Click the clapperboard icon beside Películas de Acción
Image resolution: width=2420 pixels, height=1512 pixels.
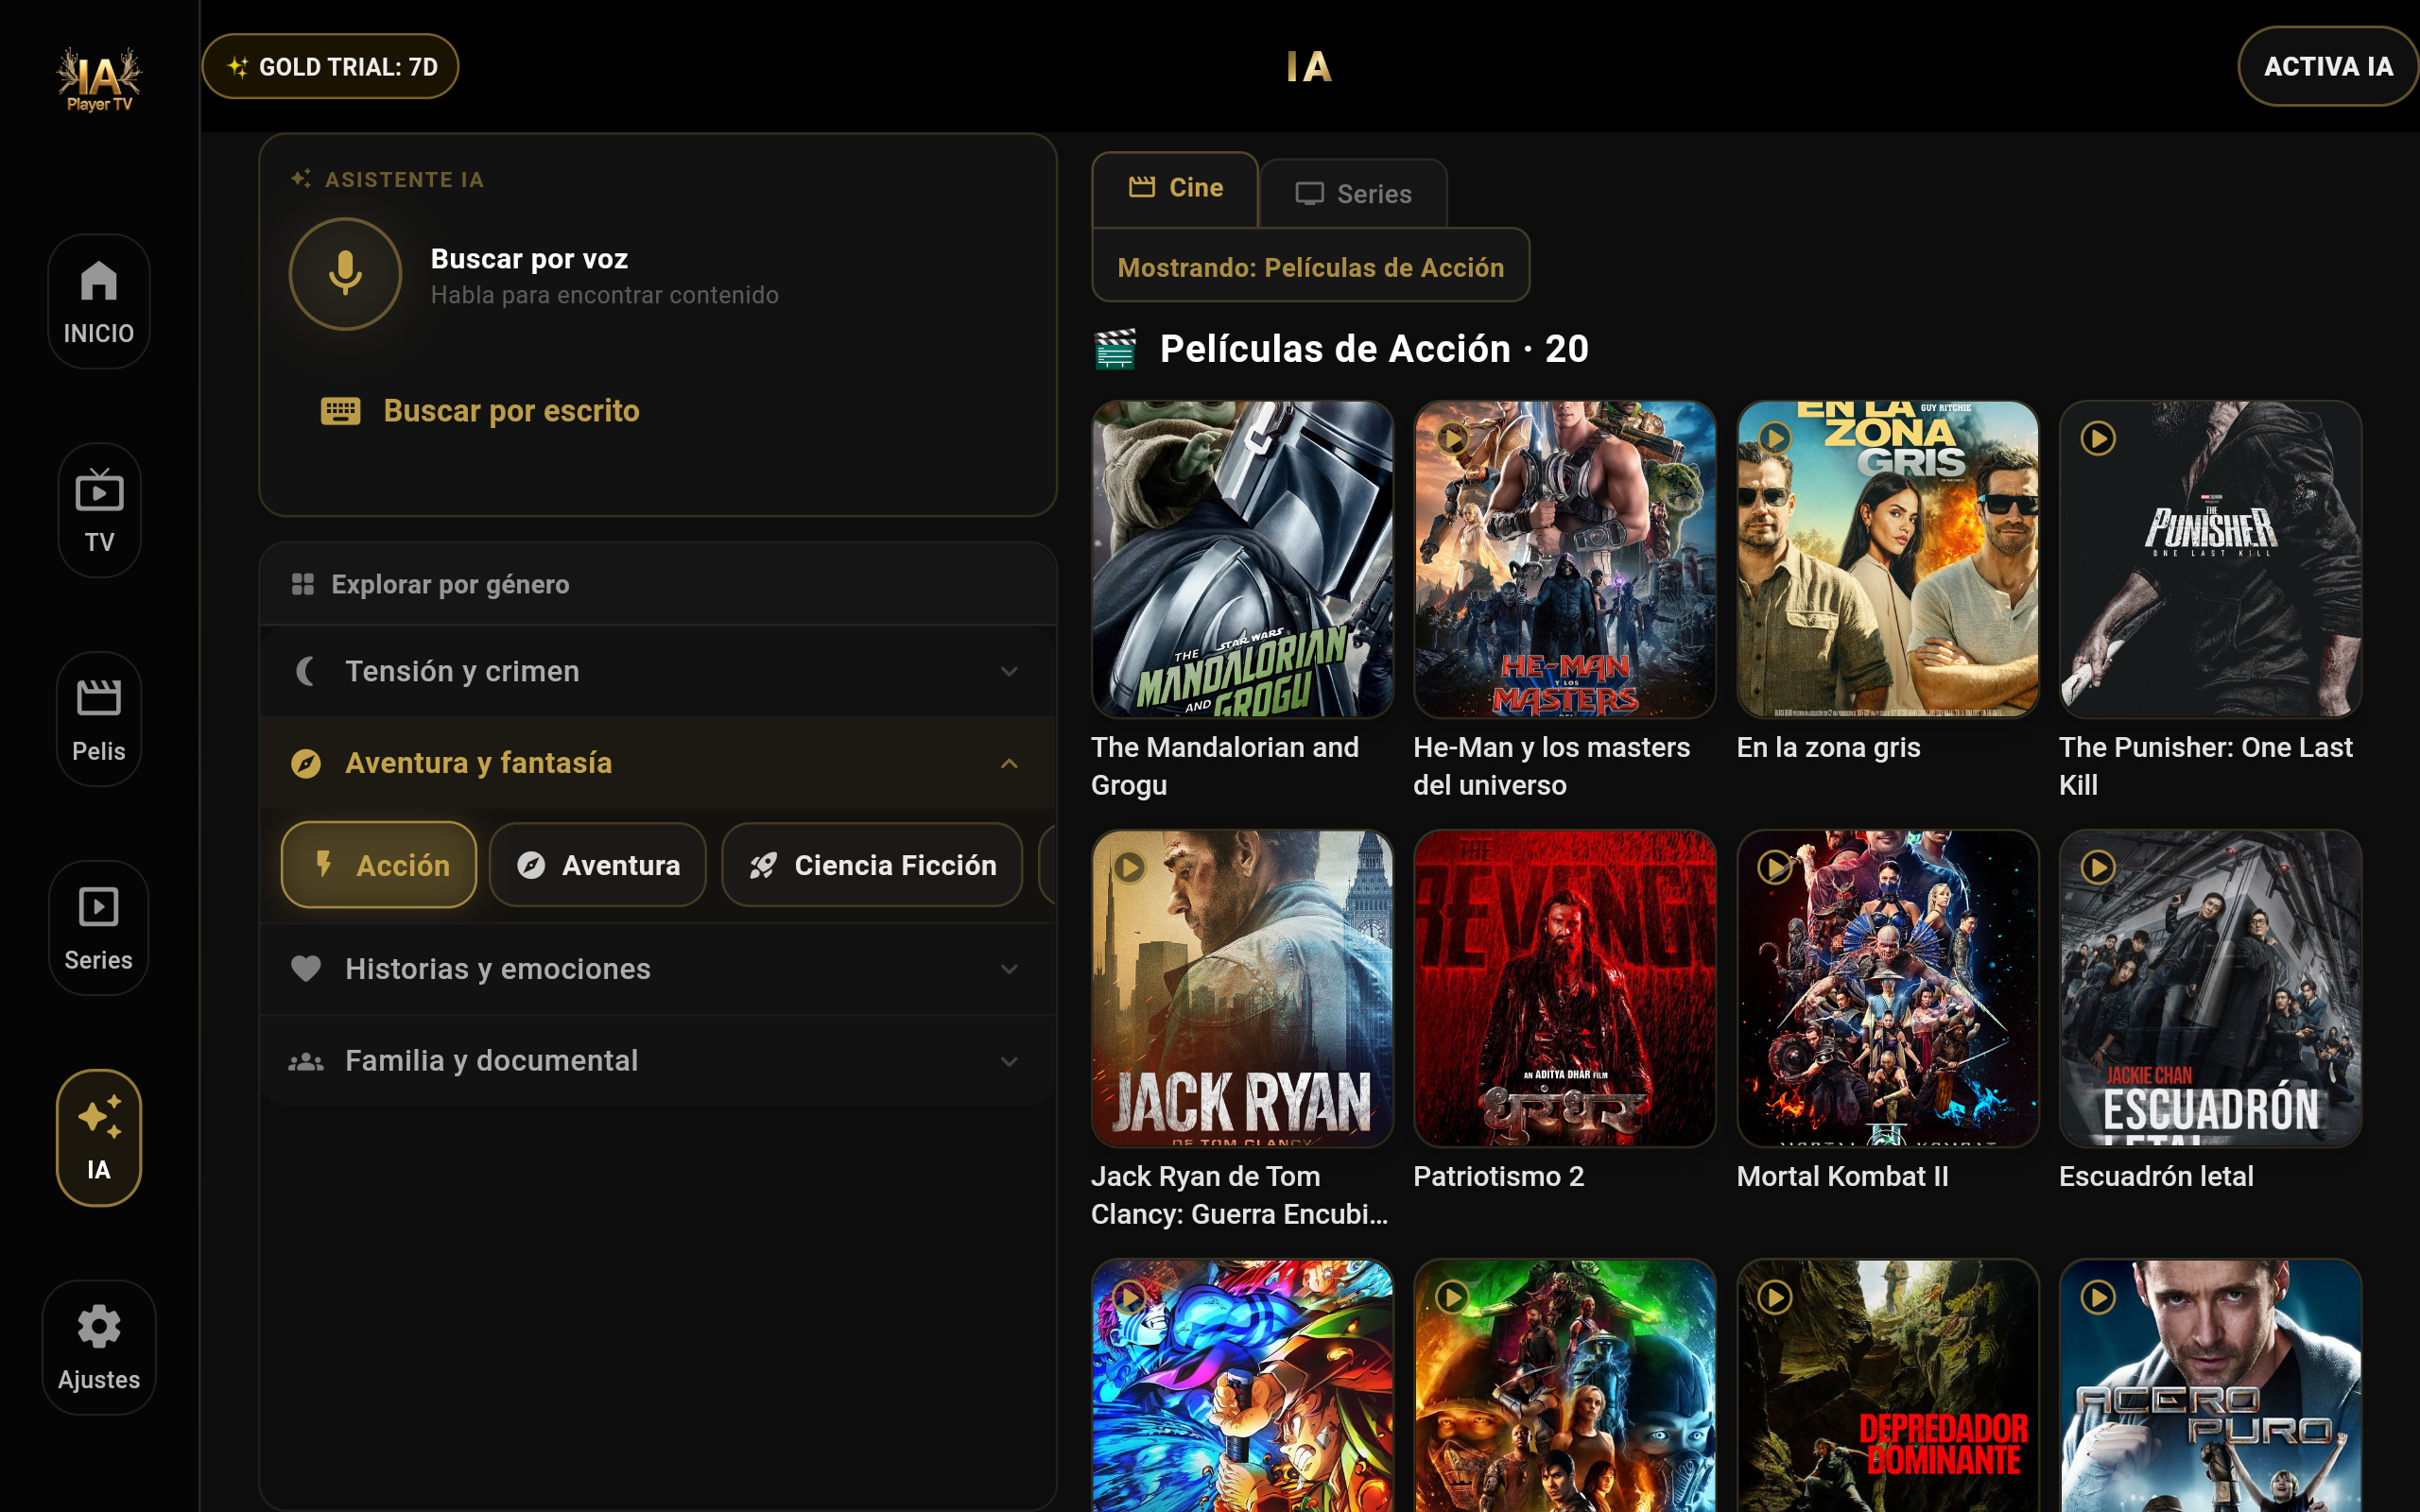coord(1115,350)
